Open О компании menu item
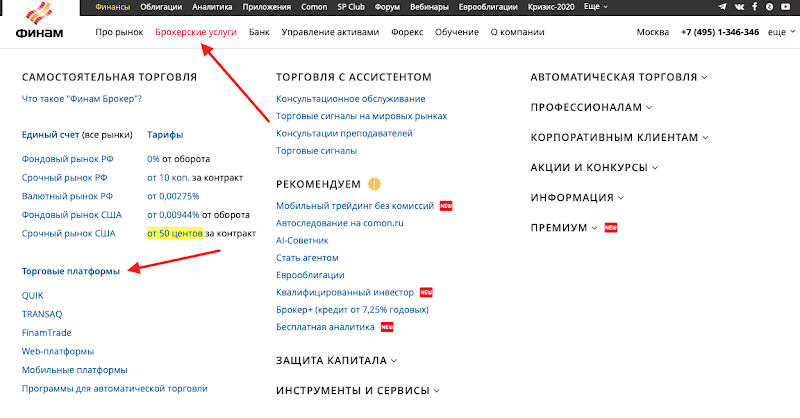The image size is (800, 418). (x=517, y=32)
